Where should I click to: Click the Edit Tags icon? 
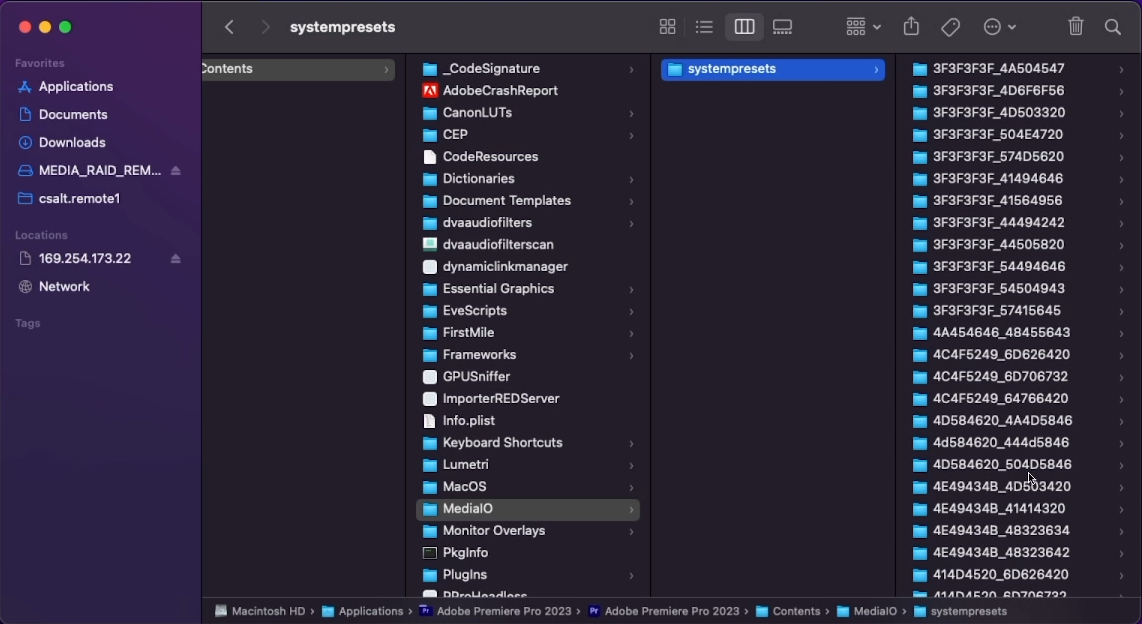951,27
